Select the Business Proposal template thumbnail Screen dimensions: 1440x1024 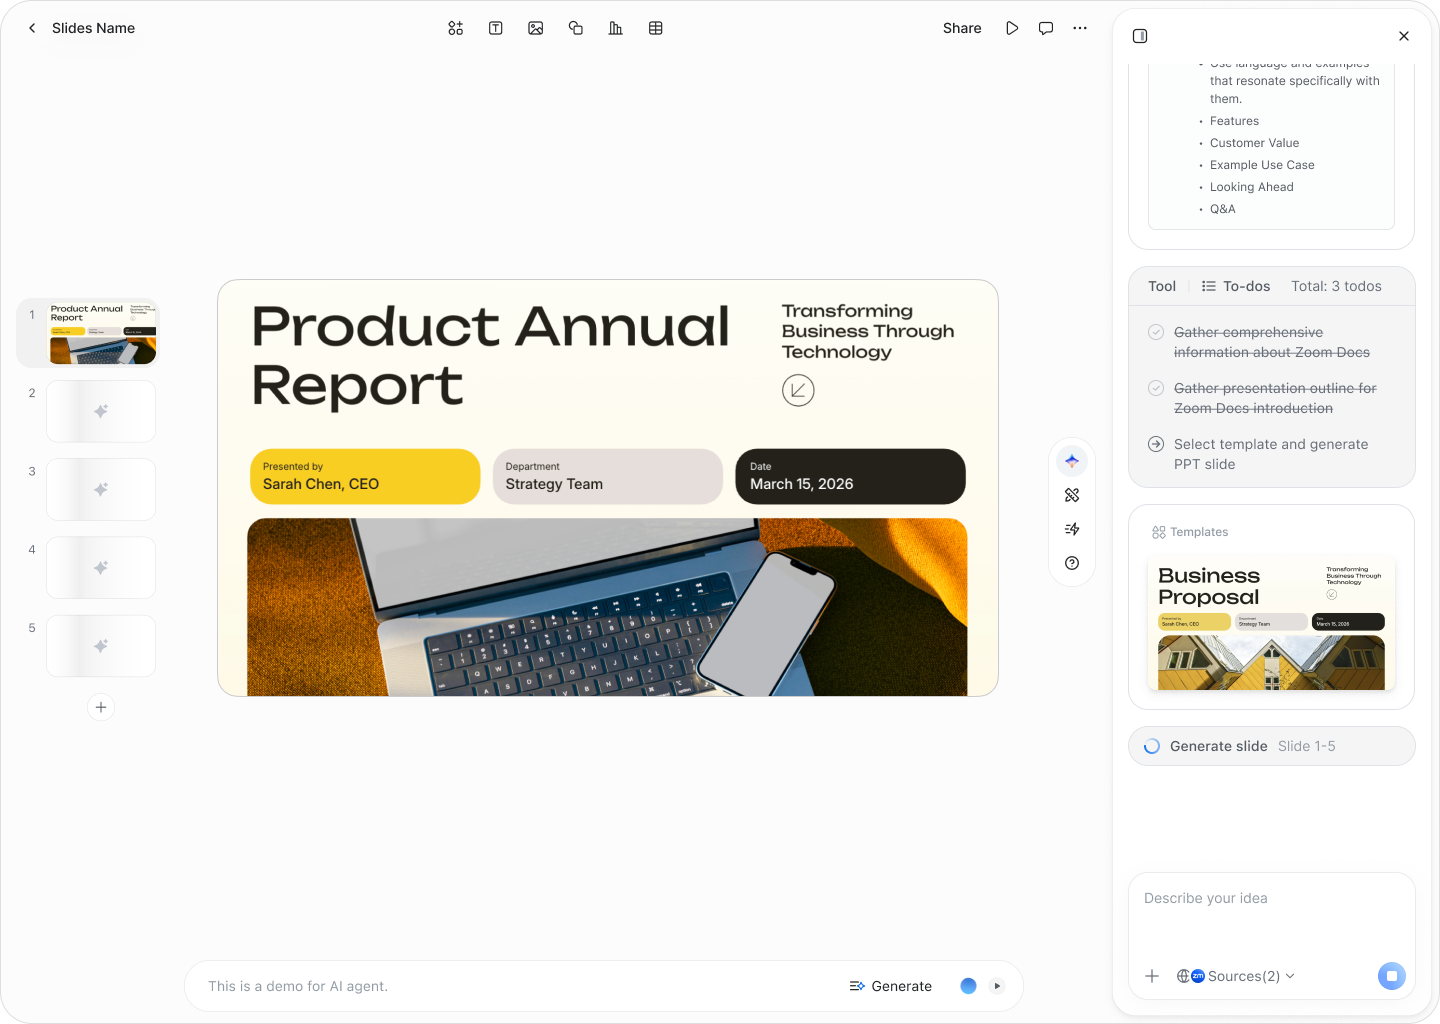(x=1271, y=623)
